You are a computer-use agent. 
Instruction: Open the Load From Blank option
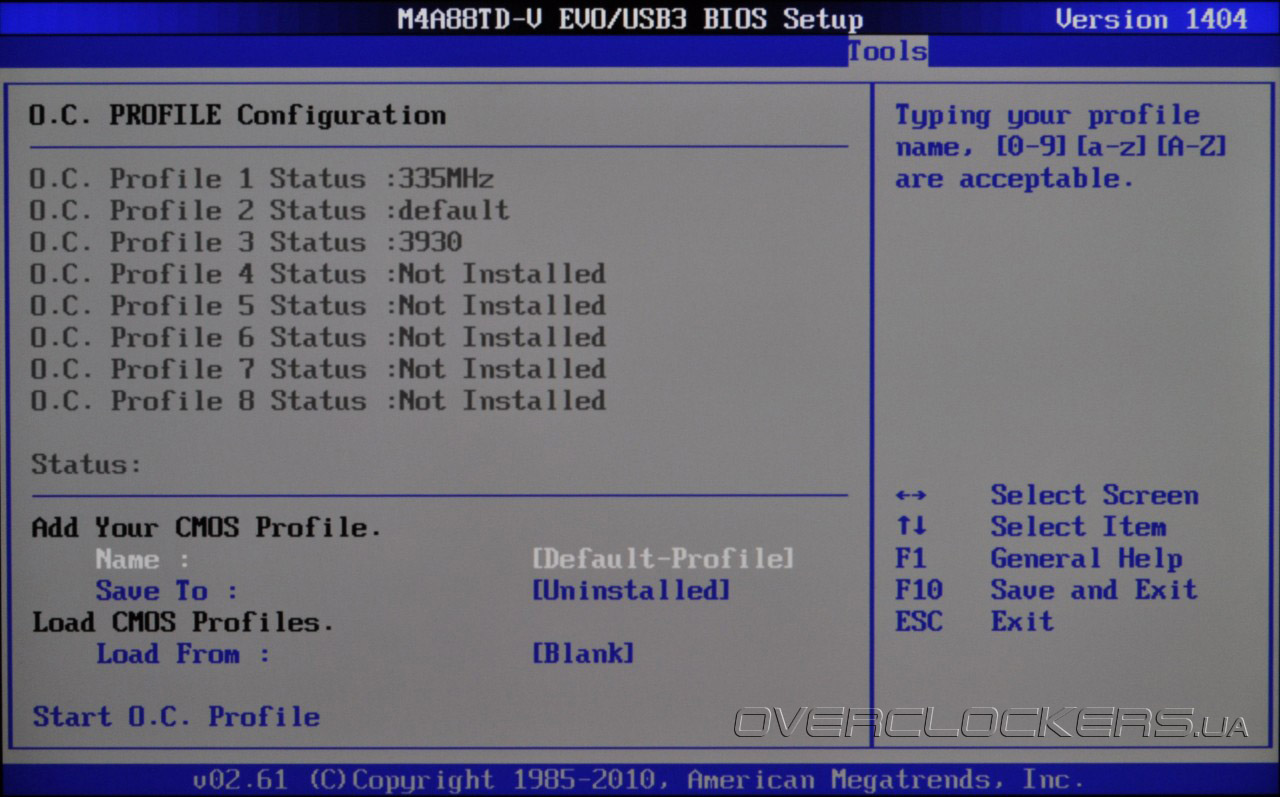583,654
